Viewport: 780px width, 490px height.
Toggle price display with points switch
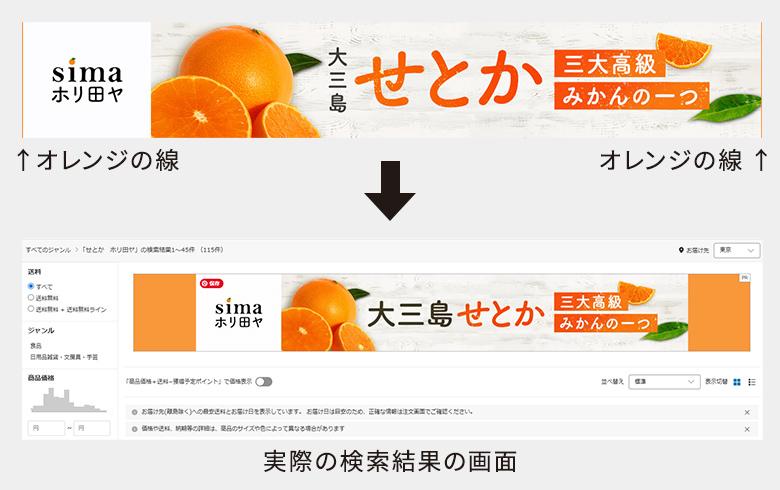[264, 382]
